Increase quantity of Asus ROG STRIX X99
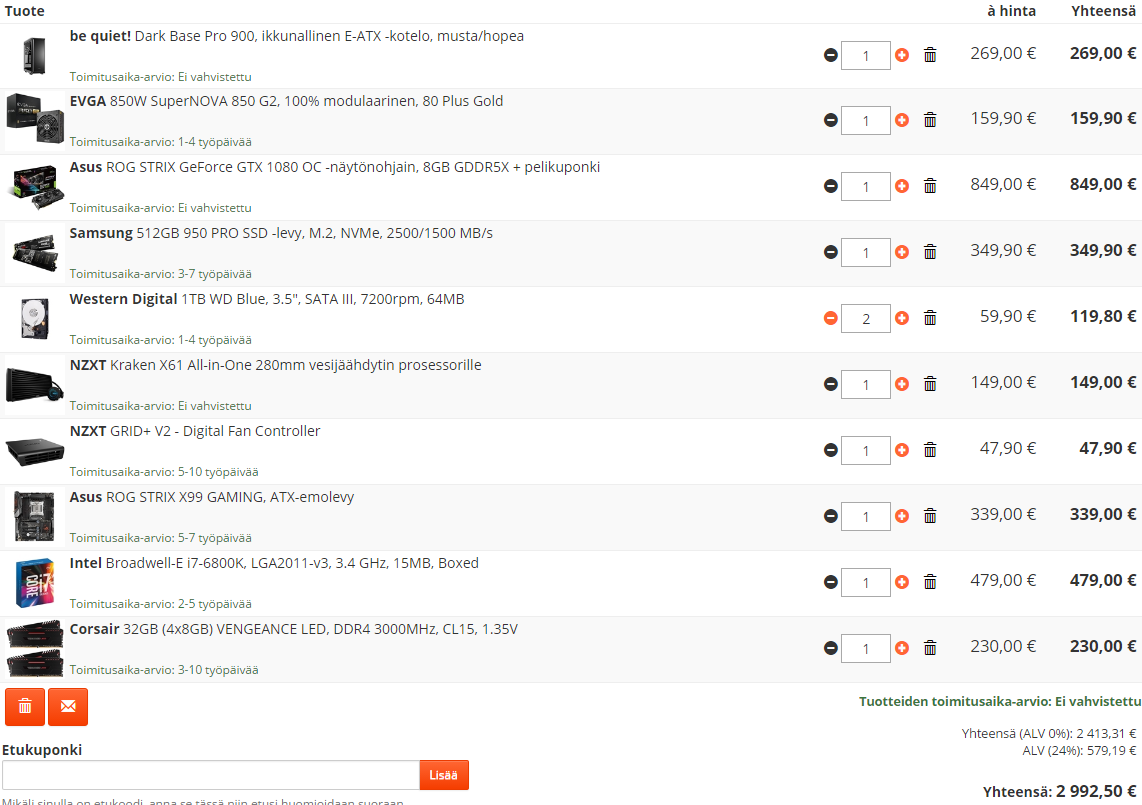This screenshot has height=805, width=1142. 902,516
